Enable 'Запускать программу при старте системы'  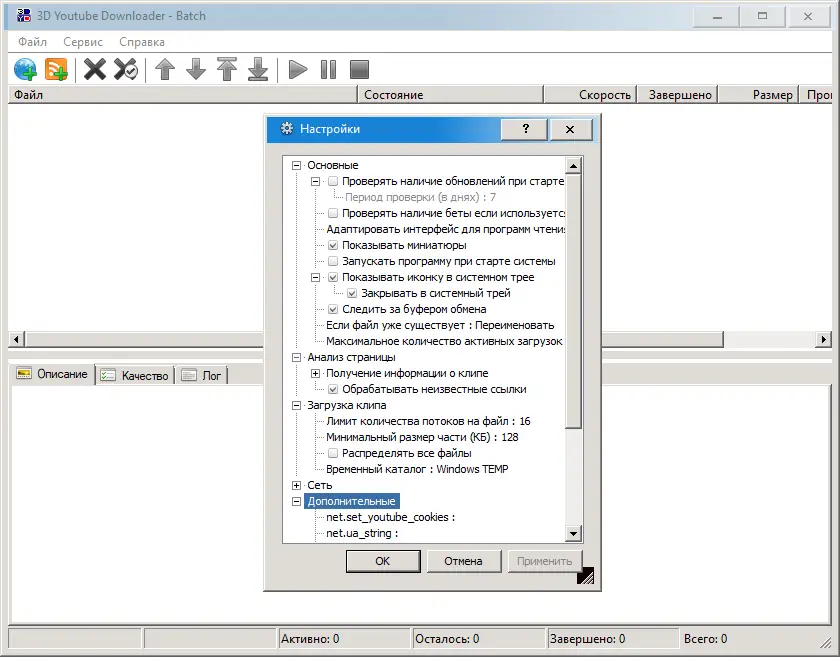point(333,262)
